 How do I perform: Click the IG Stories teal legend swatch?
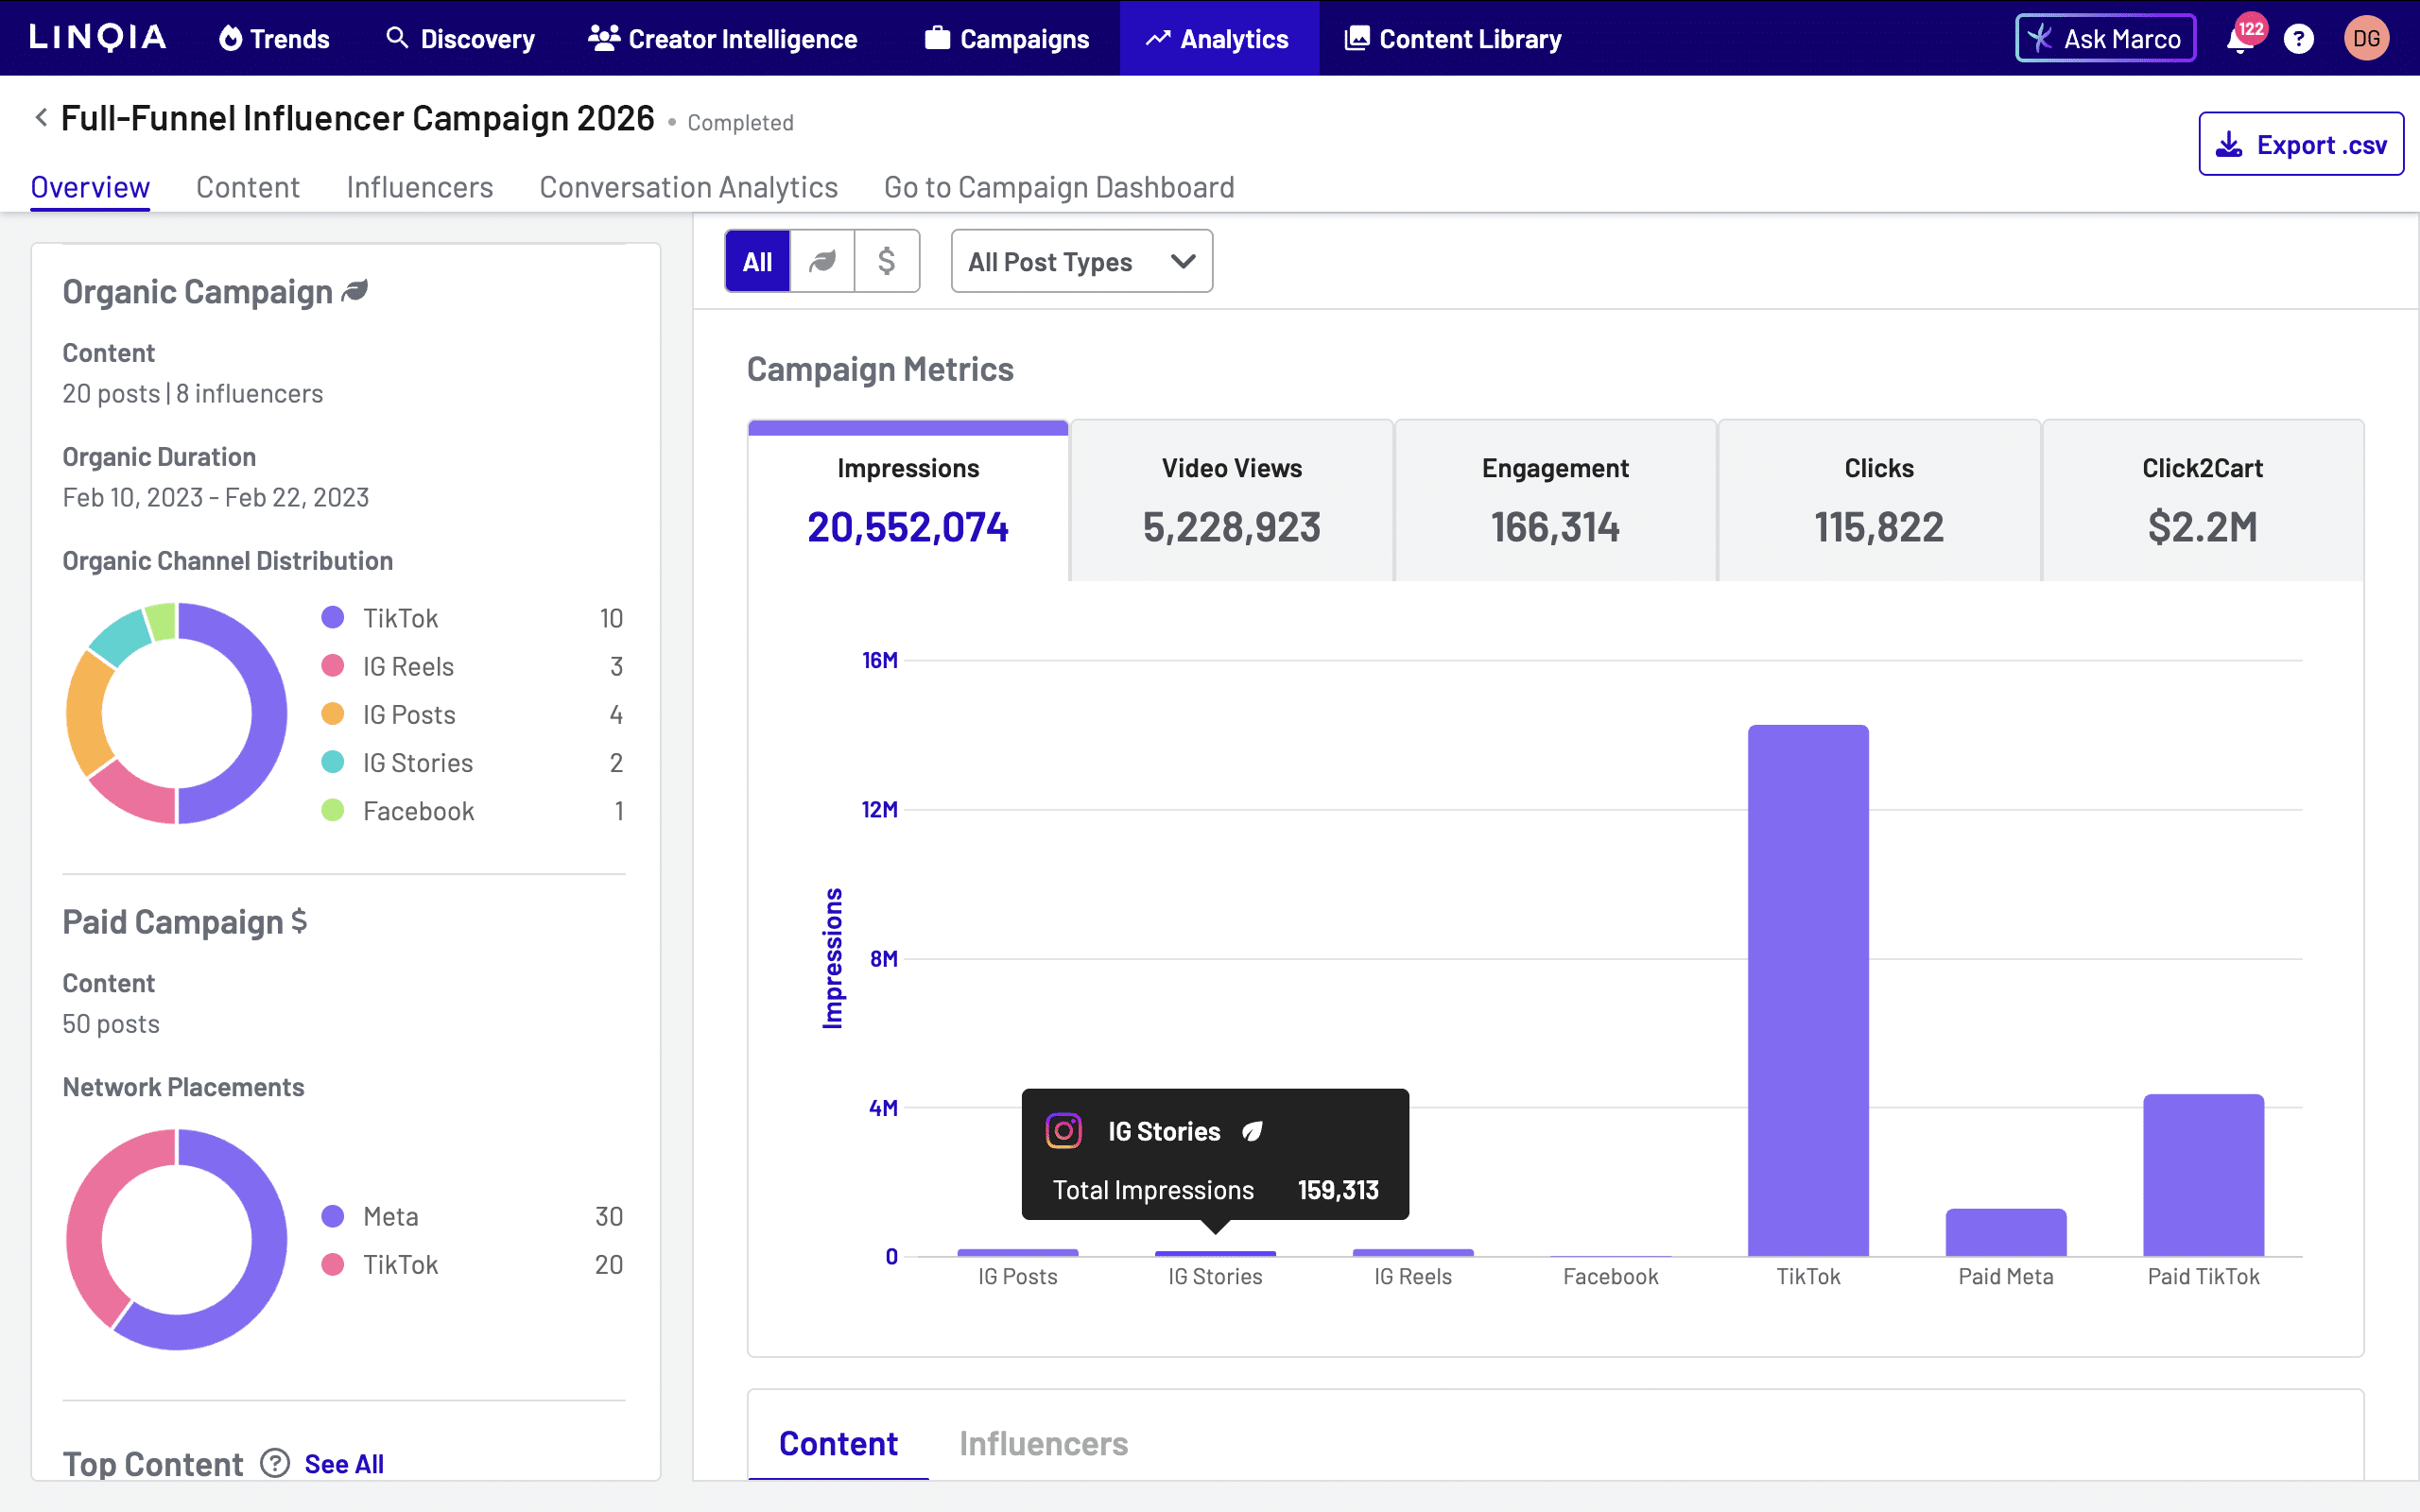333,762
